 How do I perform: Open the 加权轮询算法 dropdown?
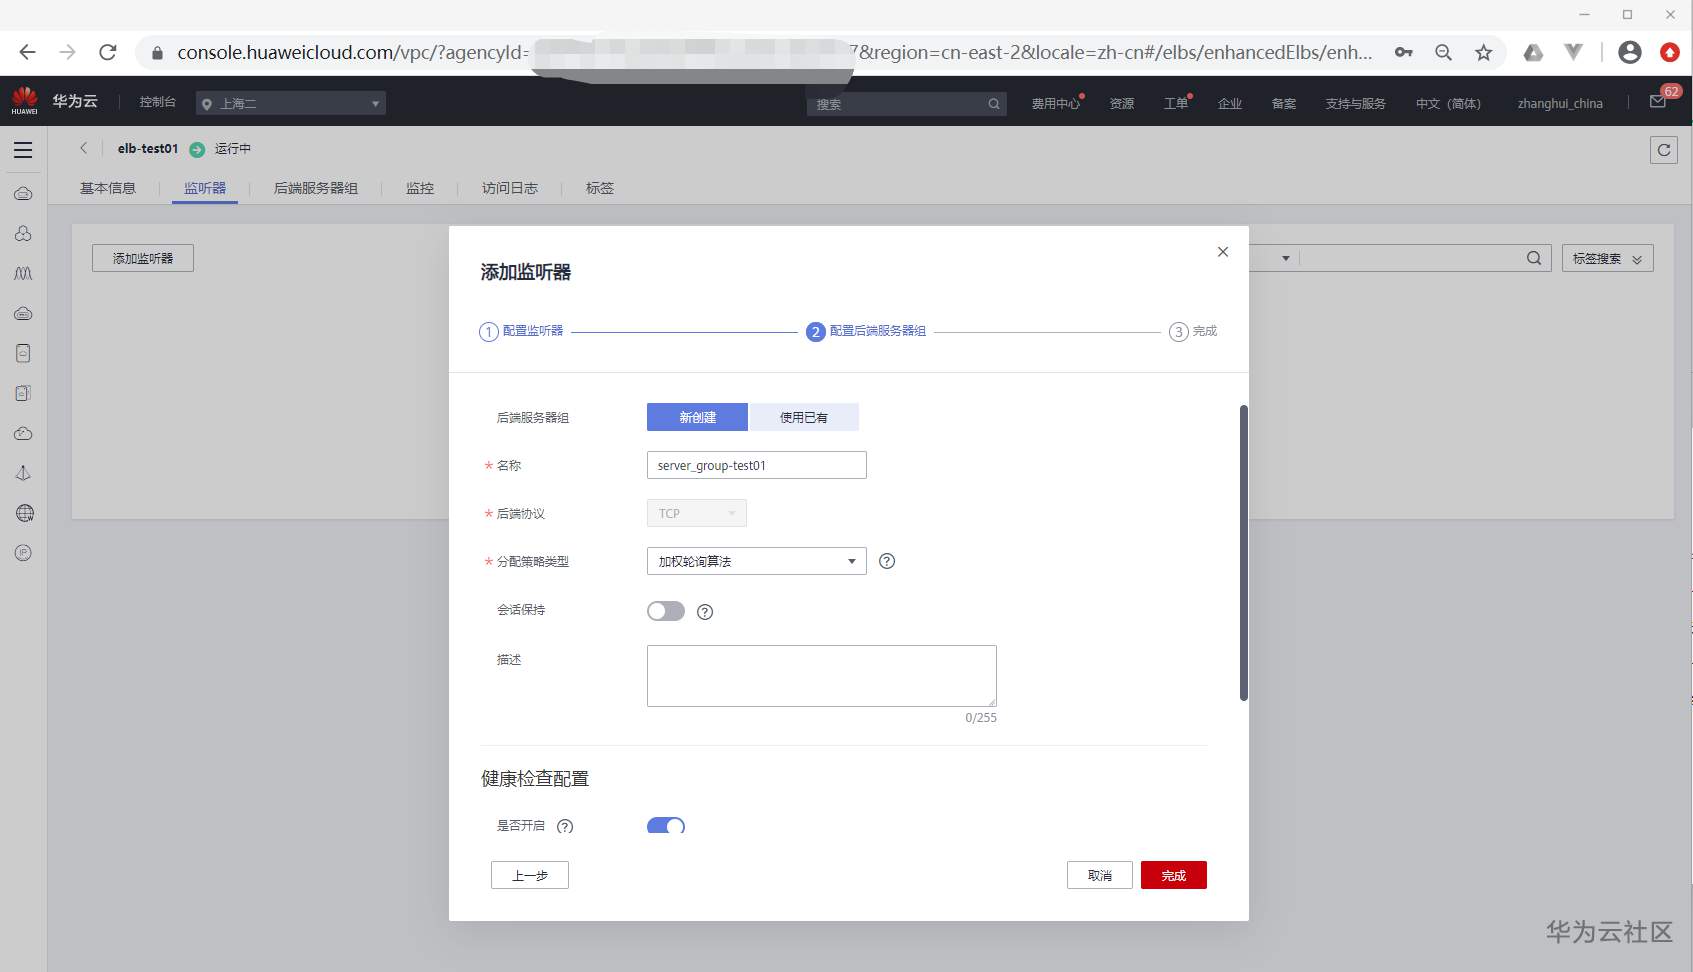(x=757, y=561)
